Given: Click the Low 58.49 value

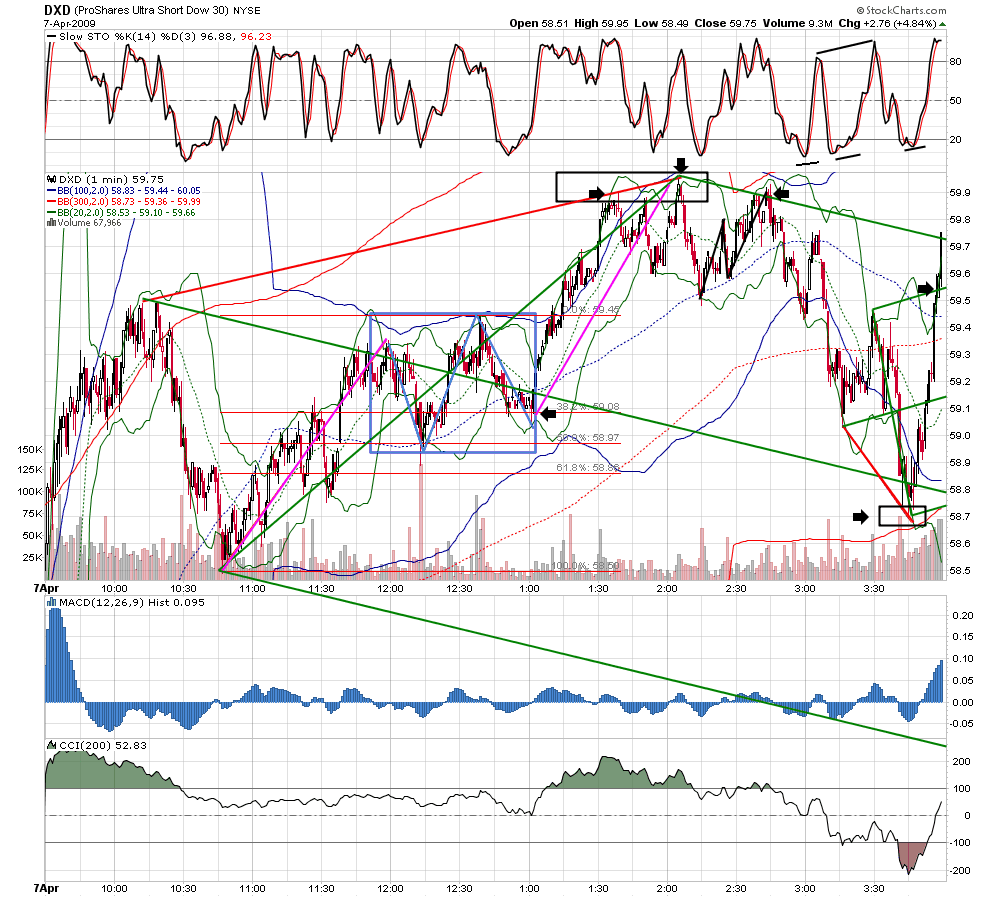Looking at the screenshot, I should (661, 23).
